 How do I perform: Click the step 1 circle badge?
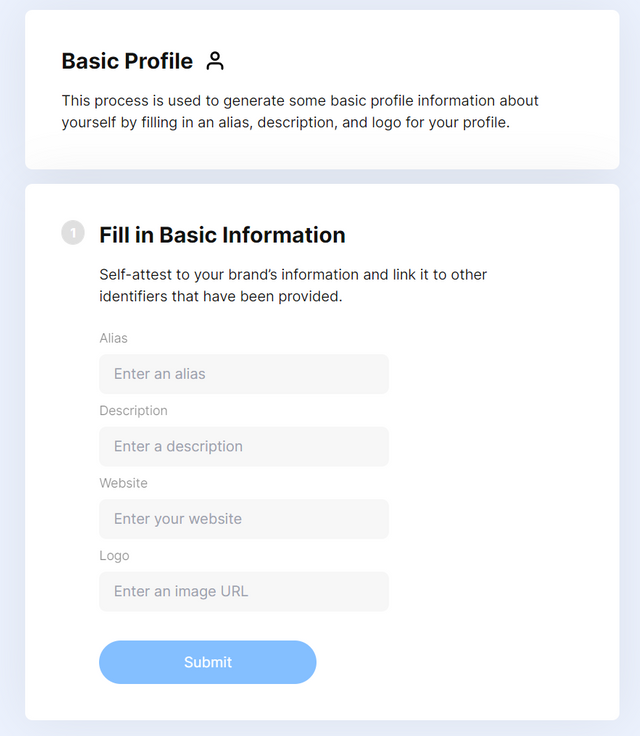73,232
